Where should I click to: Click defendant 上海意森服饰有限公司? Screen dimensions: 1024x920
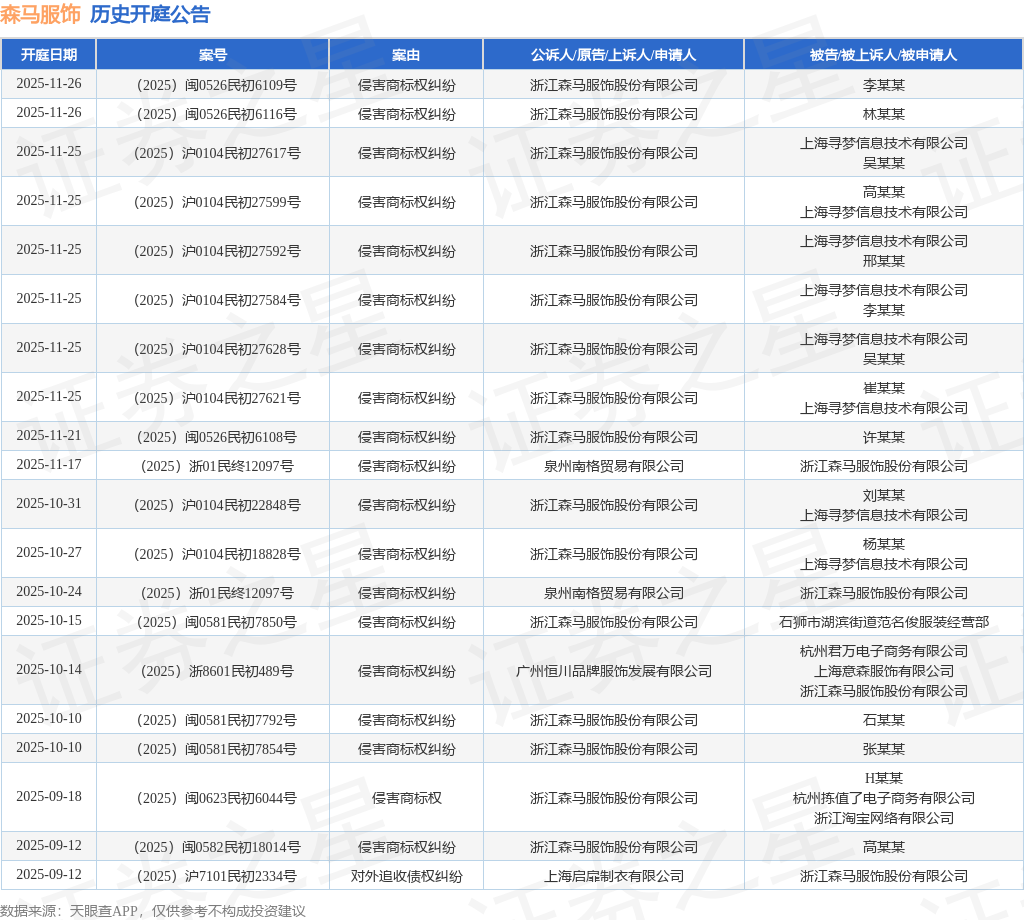[884, 671]
